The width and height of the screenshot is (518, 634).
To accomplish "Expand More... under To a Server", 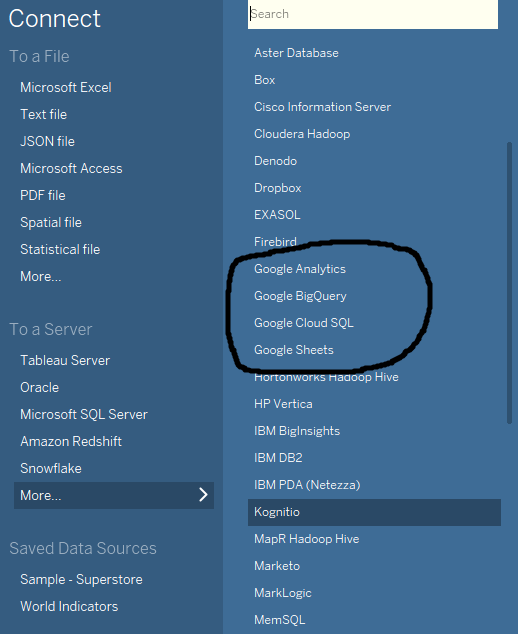I will pos(114,495).
